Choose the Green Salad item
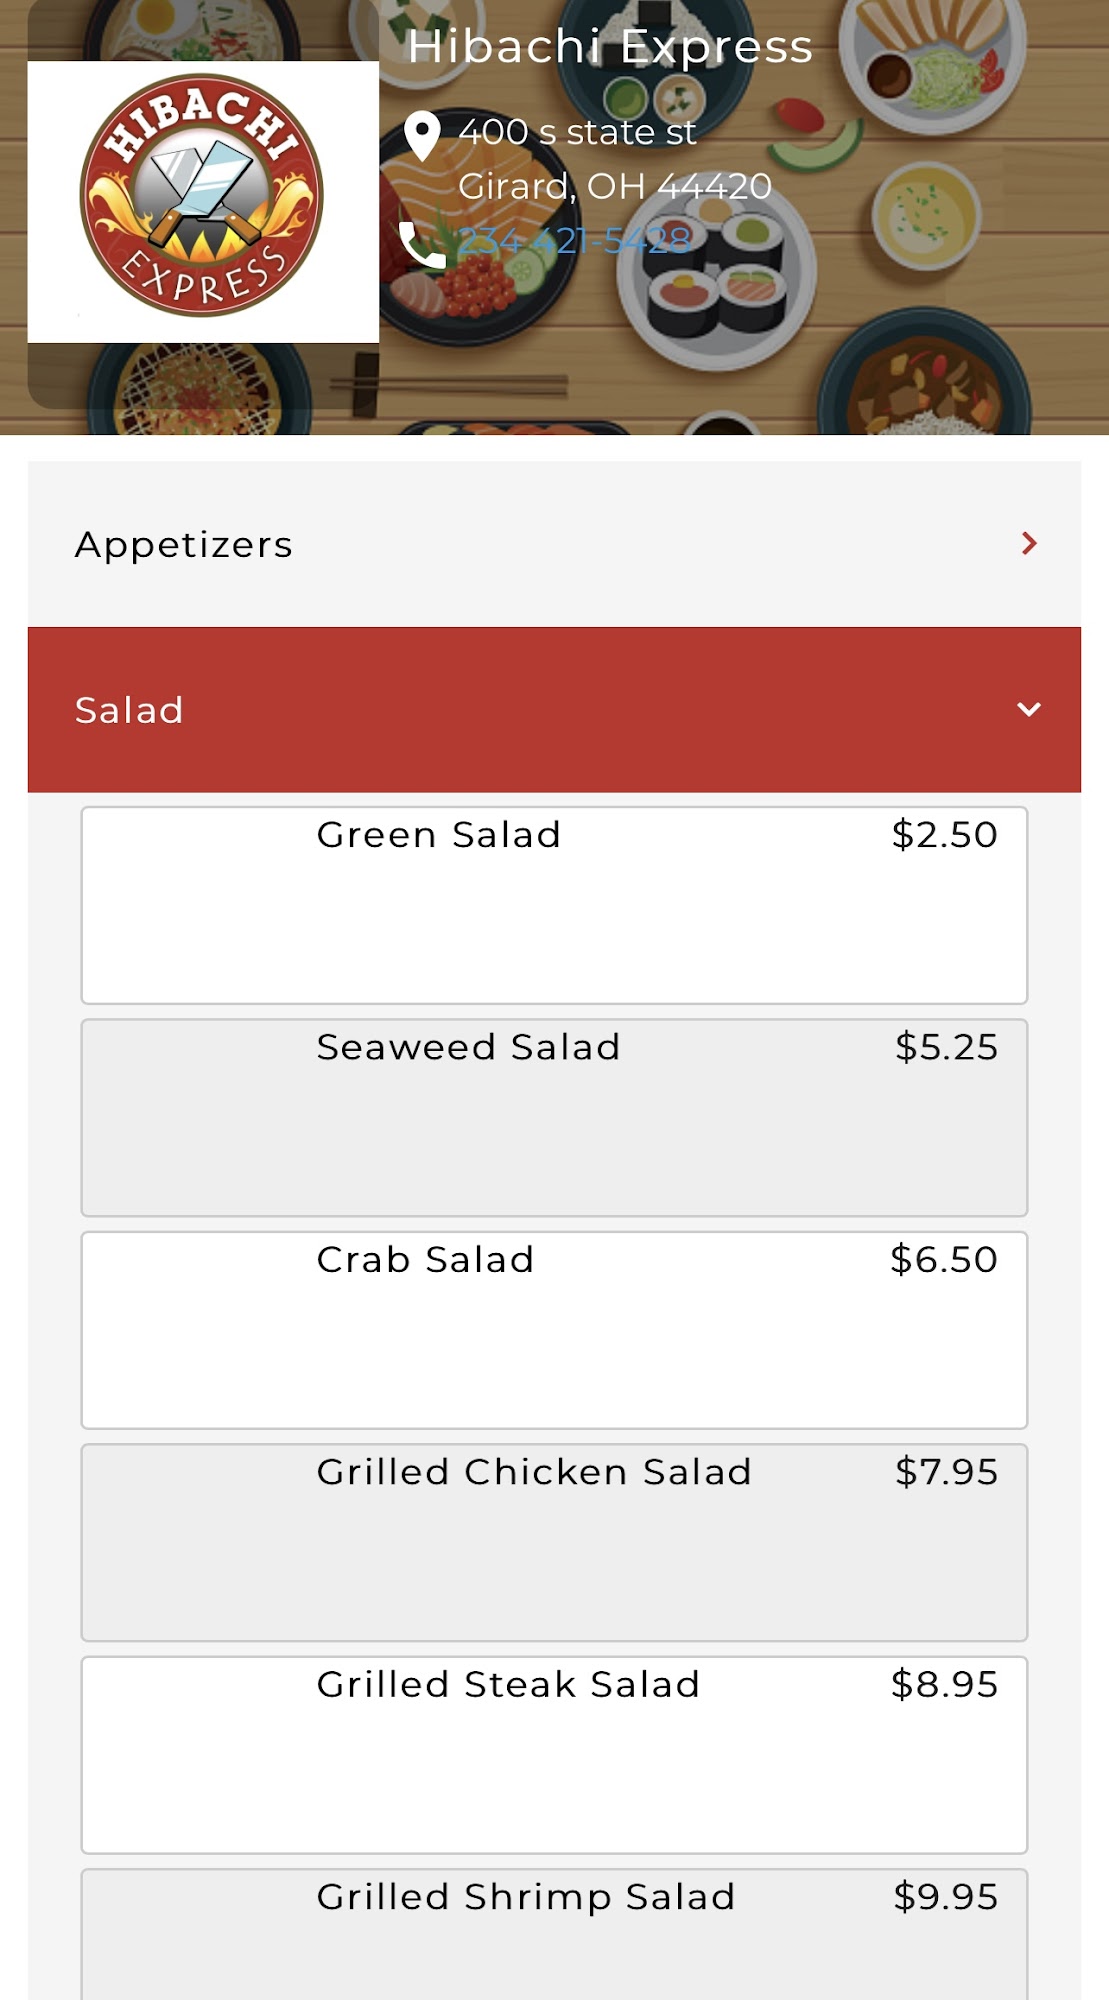Image resolution: width=1109 pixels, height=2000 pixels. tap(439, 835)
